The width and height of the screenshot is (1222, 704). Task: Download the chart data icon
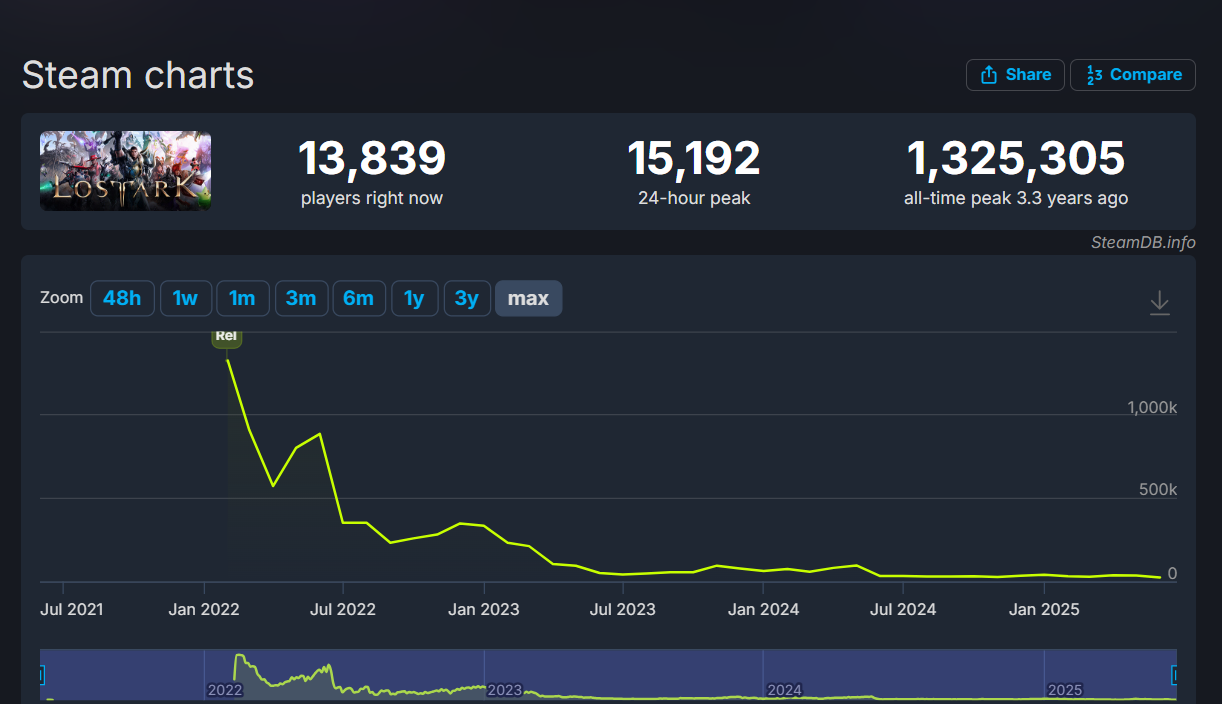point(1159,302)
